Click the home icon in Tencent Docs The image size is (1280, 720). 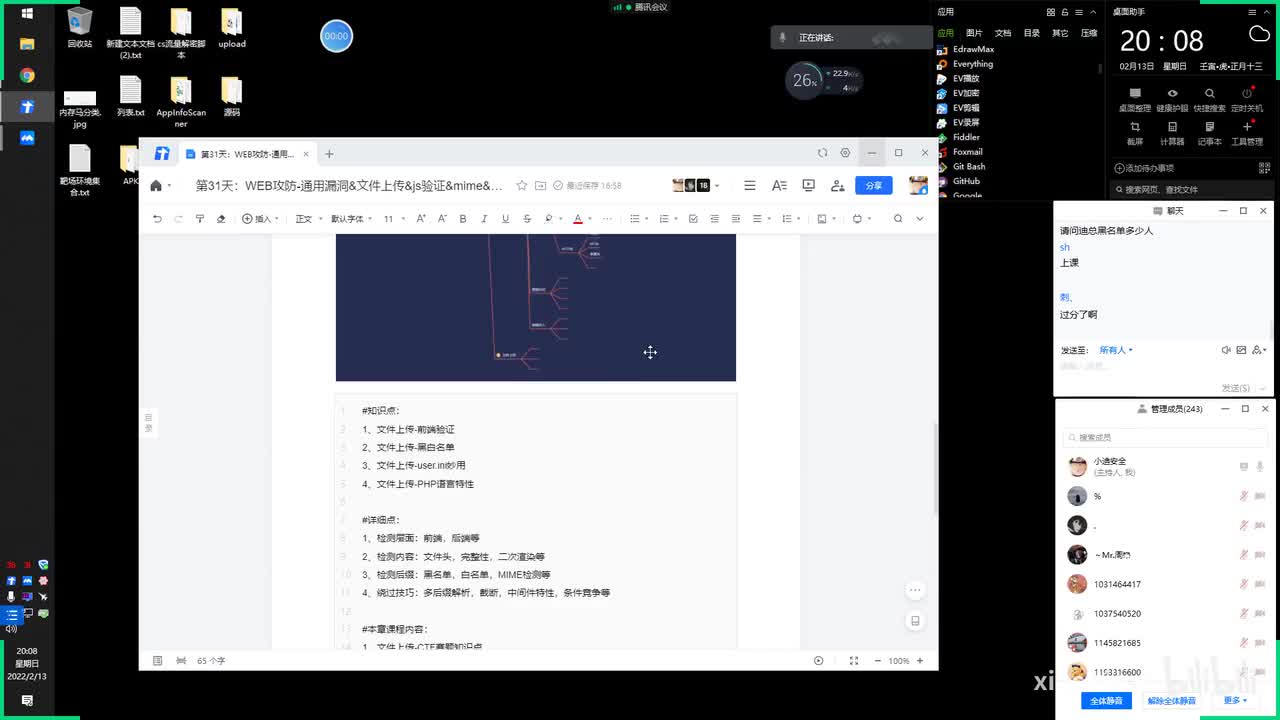coord(156,185)
